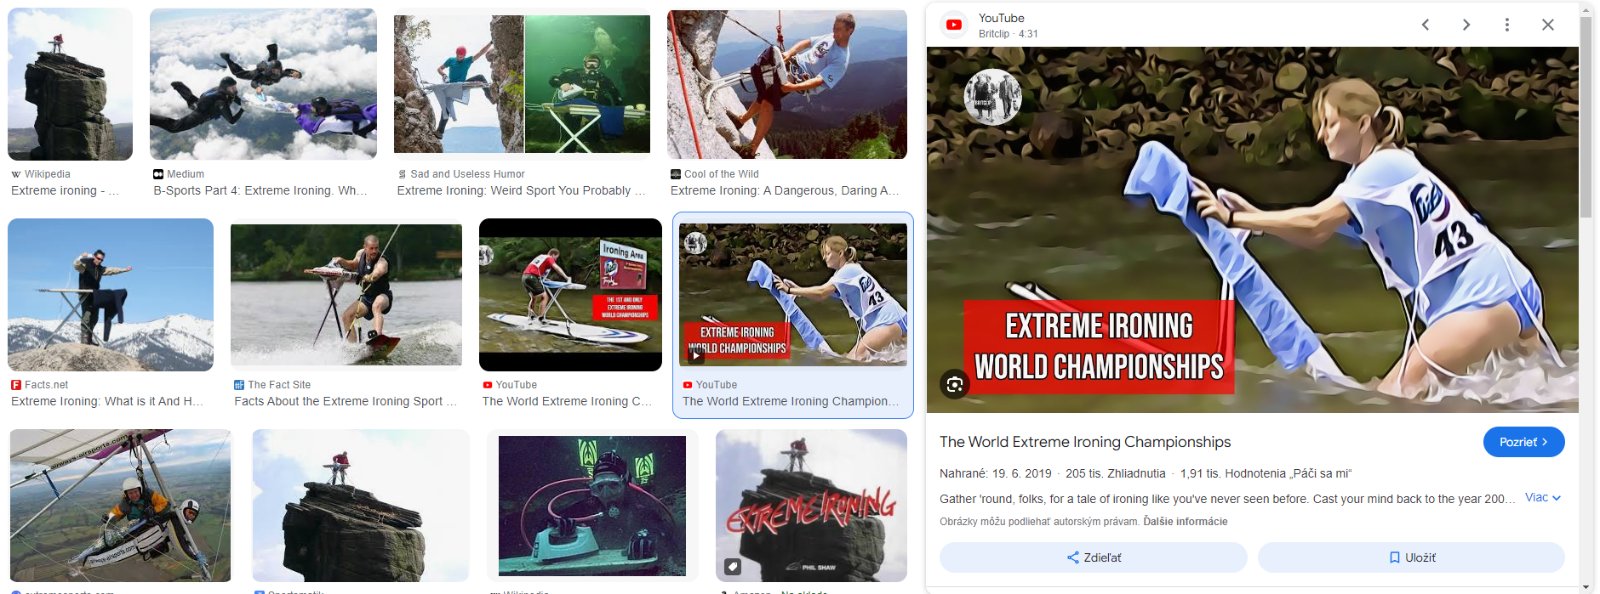
Task: Select the Facts.net mountain ironing thumbnail
Action: coord(111,295)
